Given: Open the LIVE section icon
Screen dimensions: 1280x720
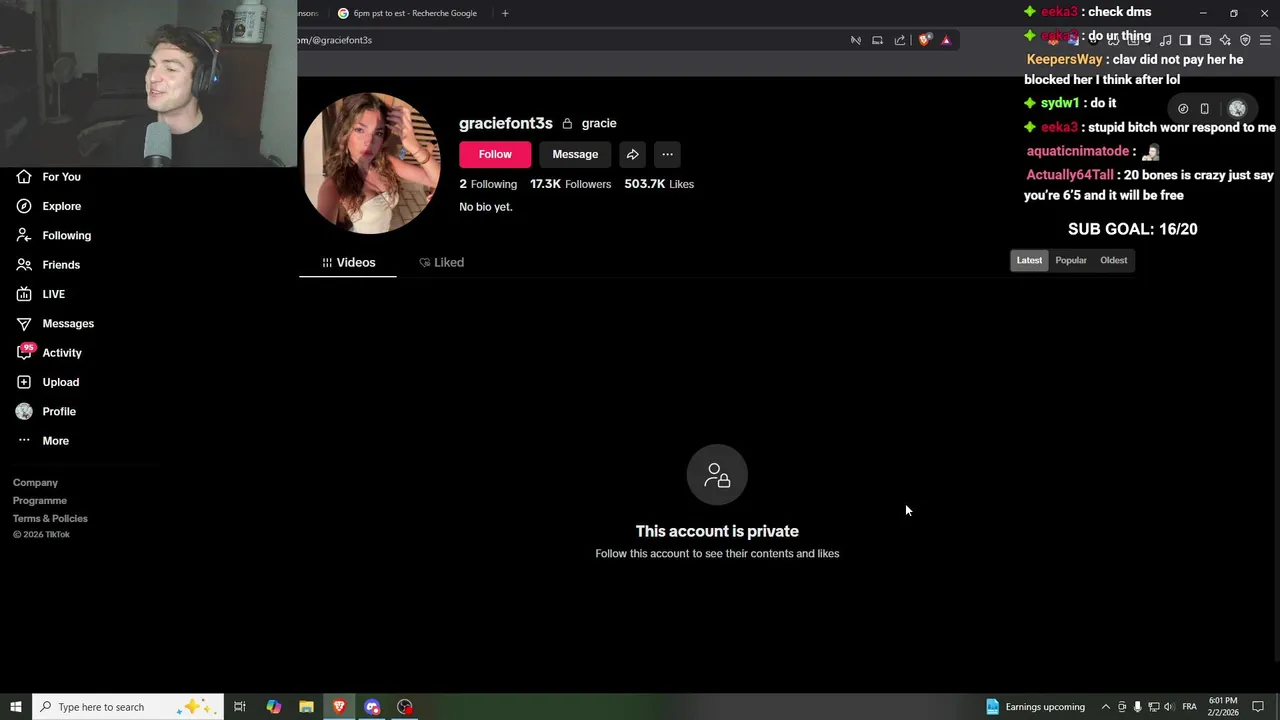Looking at the screenshot, I should coord(24,294).
